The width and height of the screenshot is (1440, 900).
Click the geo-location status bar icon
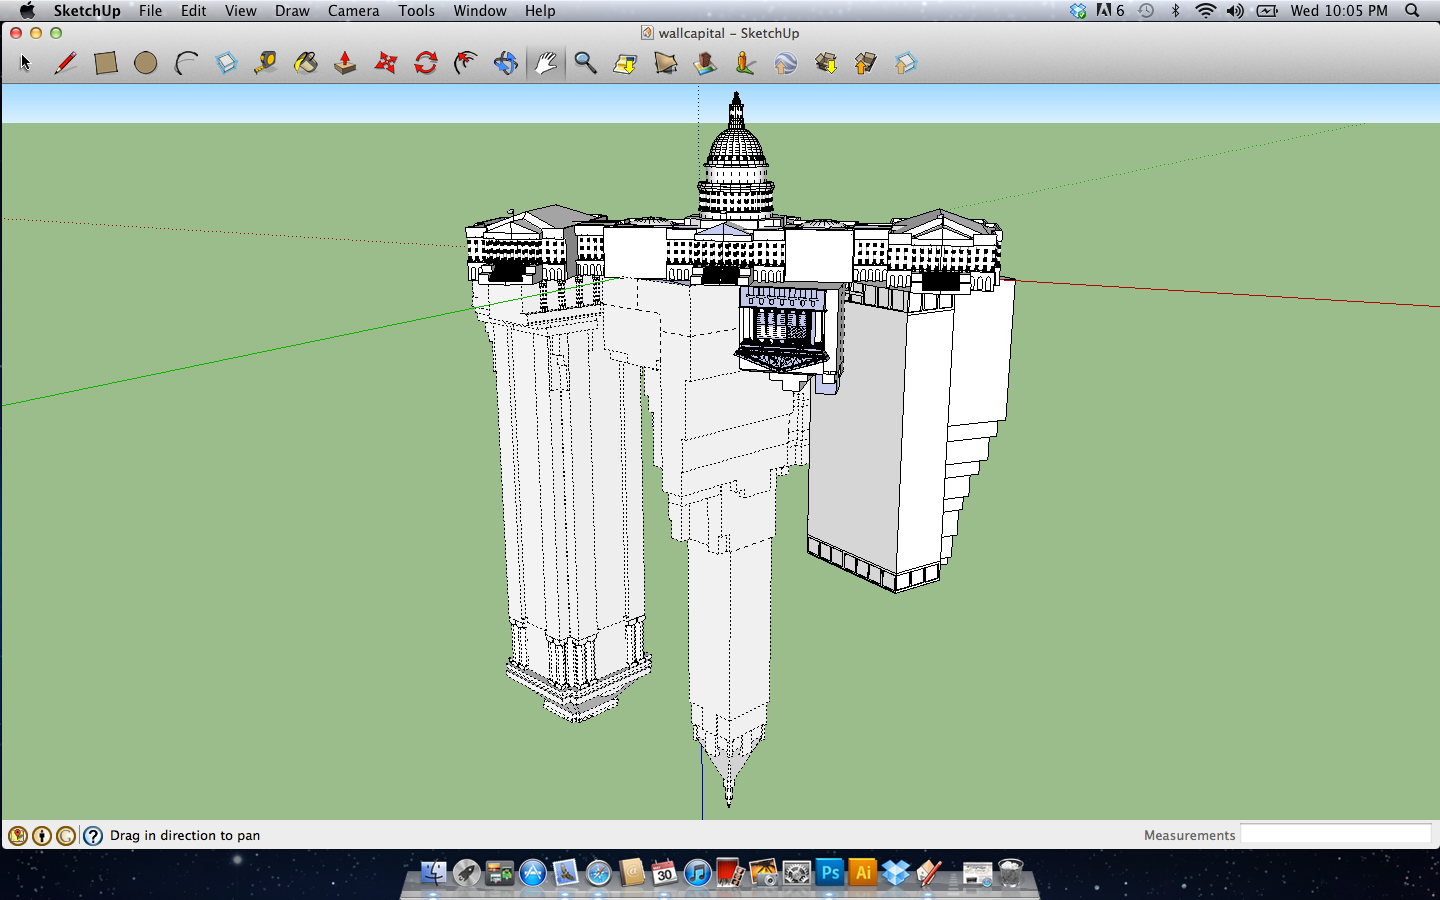[18, 836]
